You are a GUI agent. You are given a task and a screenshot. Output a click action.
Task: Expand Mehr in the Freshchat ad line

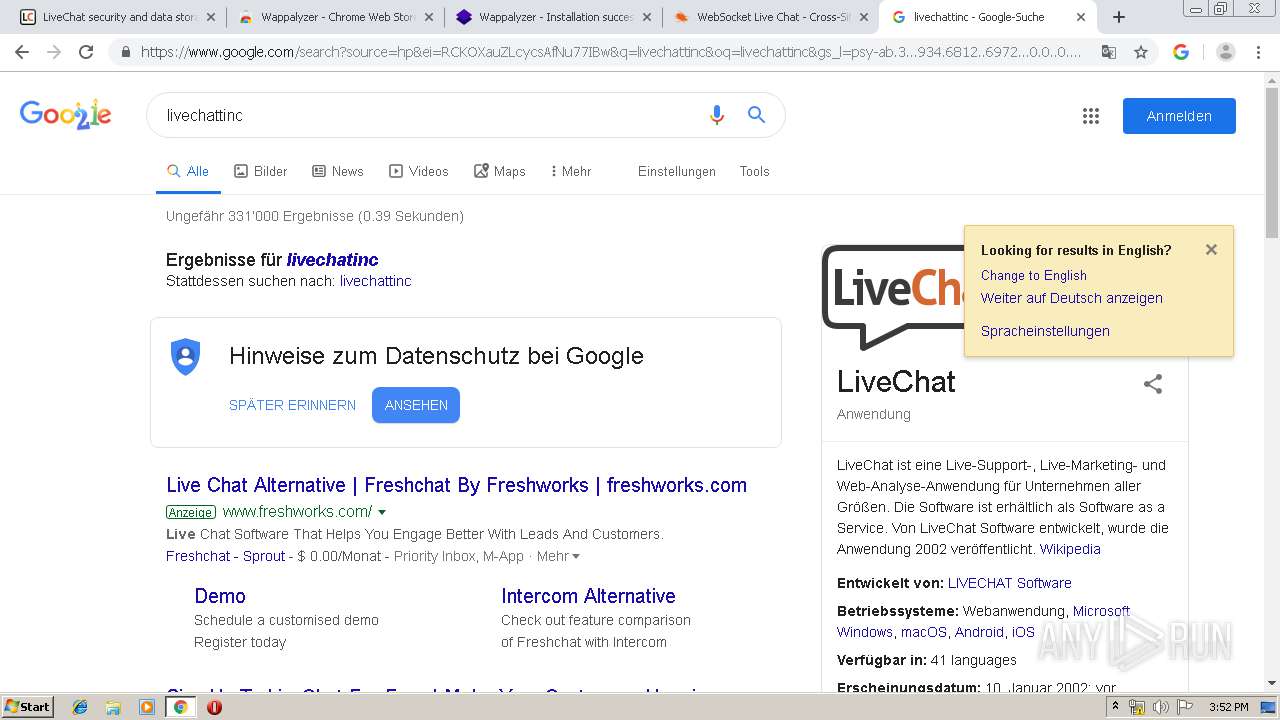558,556
